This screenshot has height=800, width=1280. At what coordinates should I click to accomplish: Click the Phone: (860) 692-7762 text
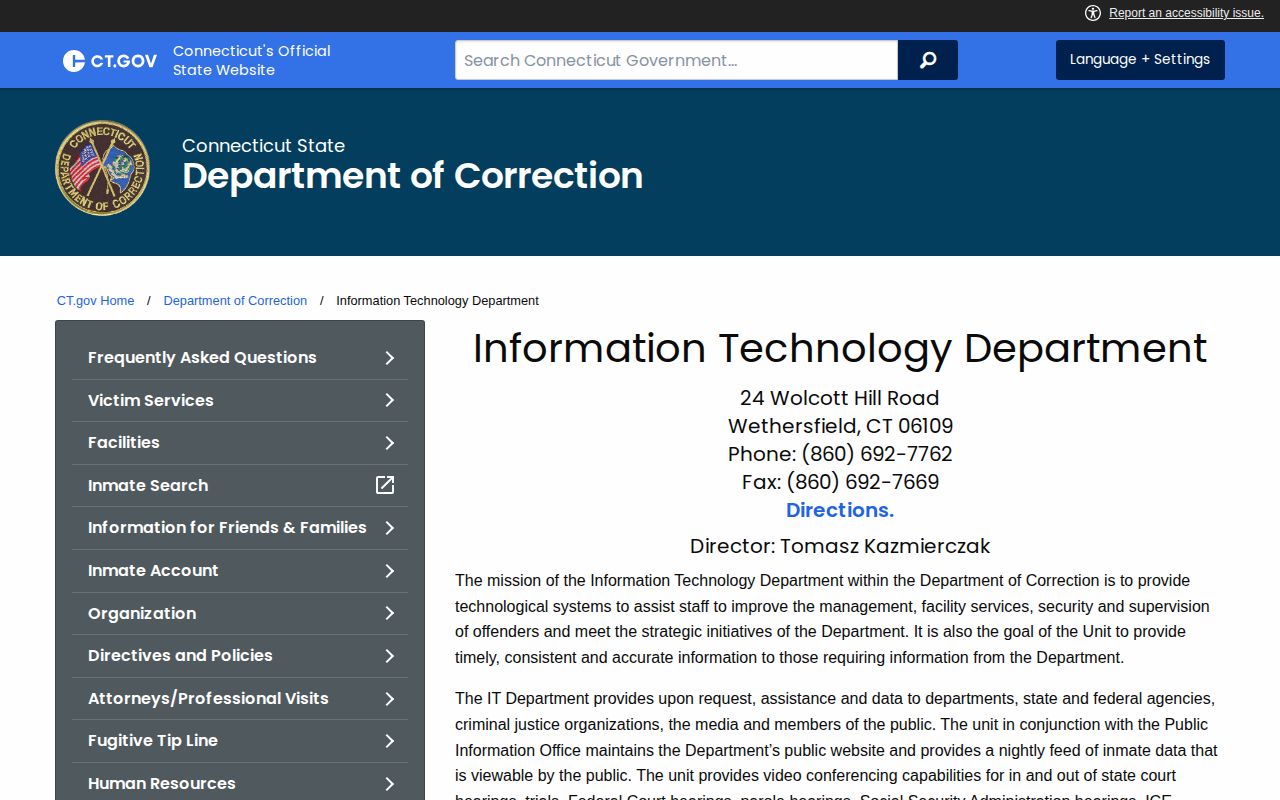click(x=840, y=454)
